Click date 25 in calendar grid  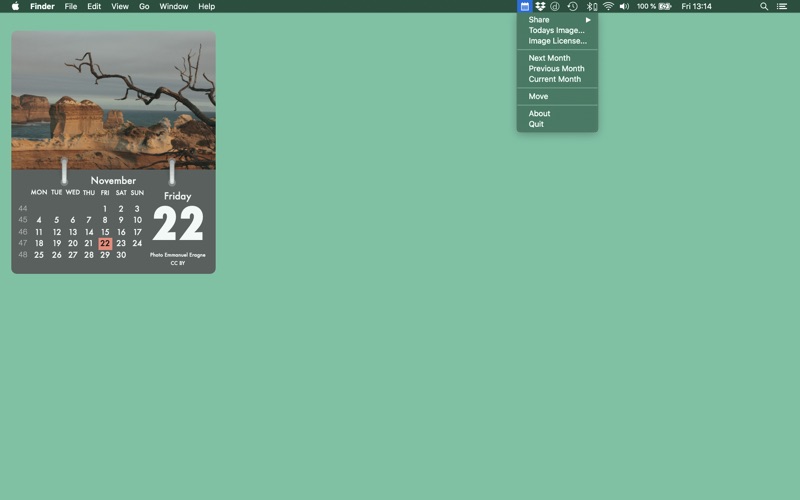click(x=39, y=255)
